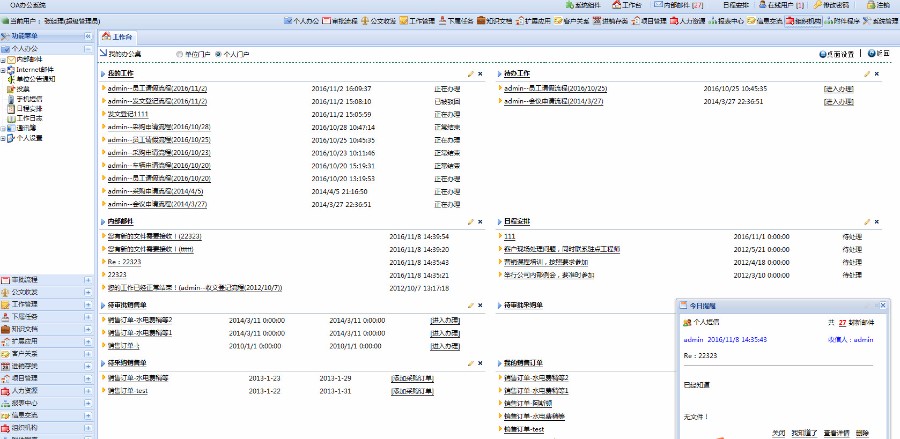Close the 今日提醒 popup window
Viewport: 900px width, 439px height.
click(883, 306)
